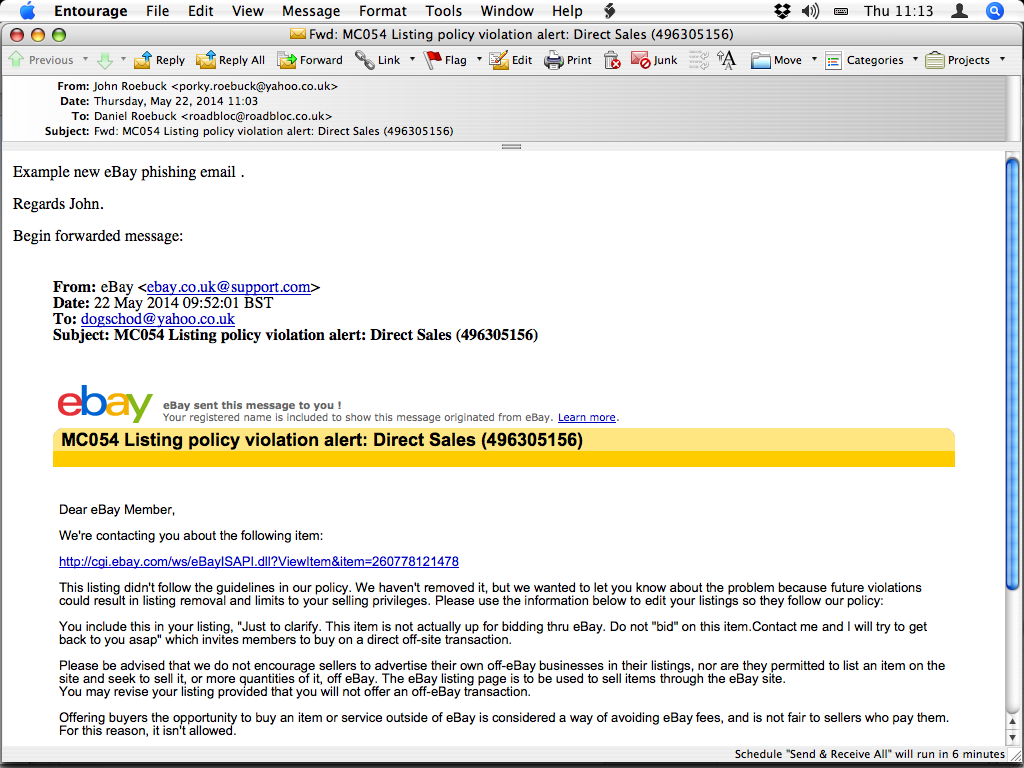Image resolution: width=1024 pixels, height=768 pixels.
Task: Click the vertical scrollbar thumb
Action: [1012, 374]
